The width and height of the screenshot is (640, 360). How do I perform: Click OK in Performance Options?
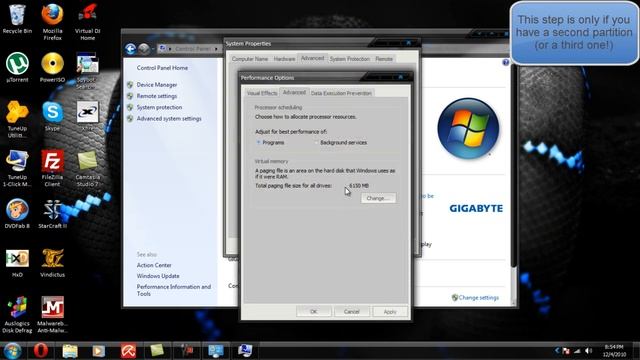coord(313,311)
